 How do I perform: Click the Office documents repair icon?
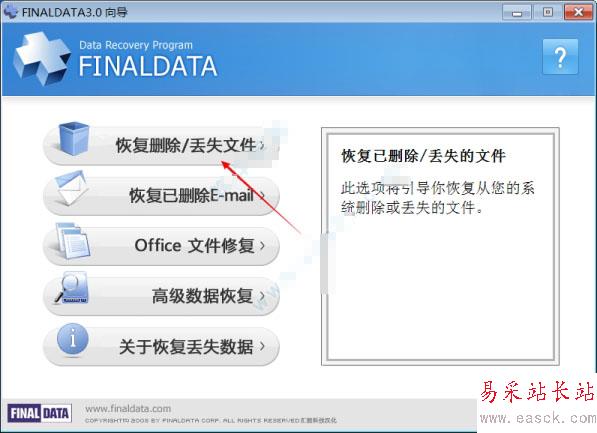(73, 241)
